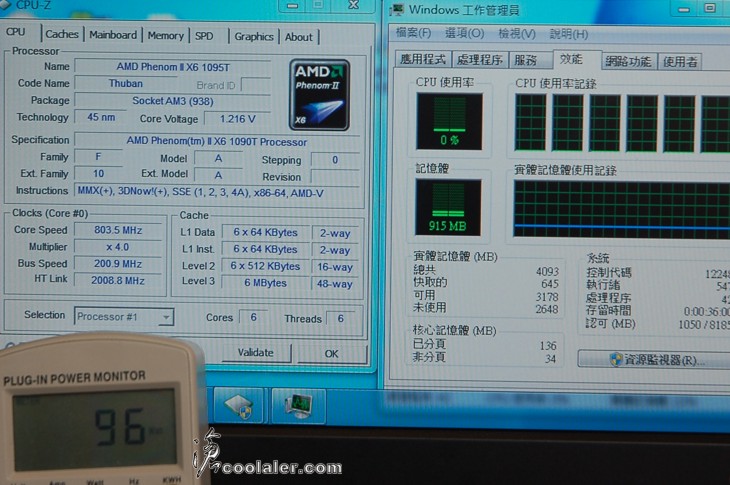Click the Name field AMD Phenom II X6 1095T
The width and height of the screenshot is (730, 485).
pos(173,67)
